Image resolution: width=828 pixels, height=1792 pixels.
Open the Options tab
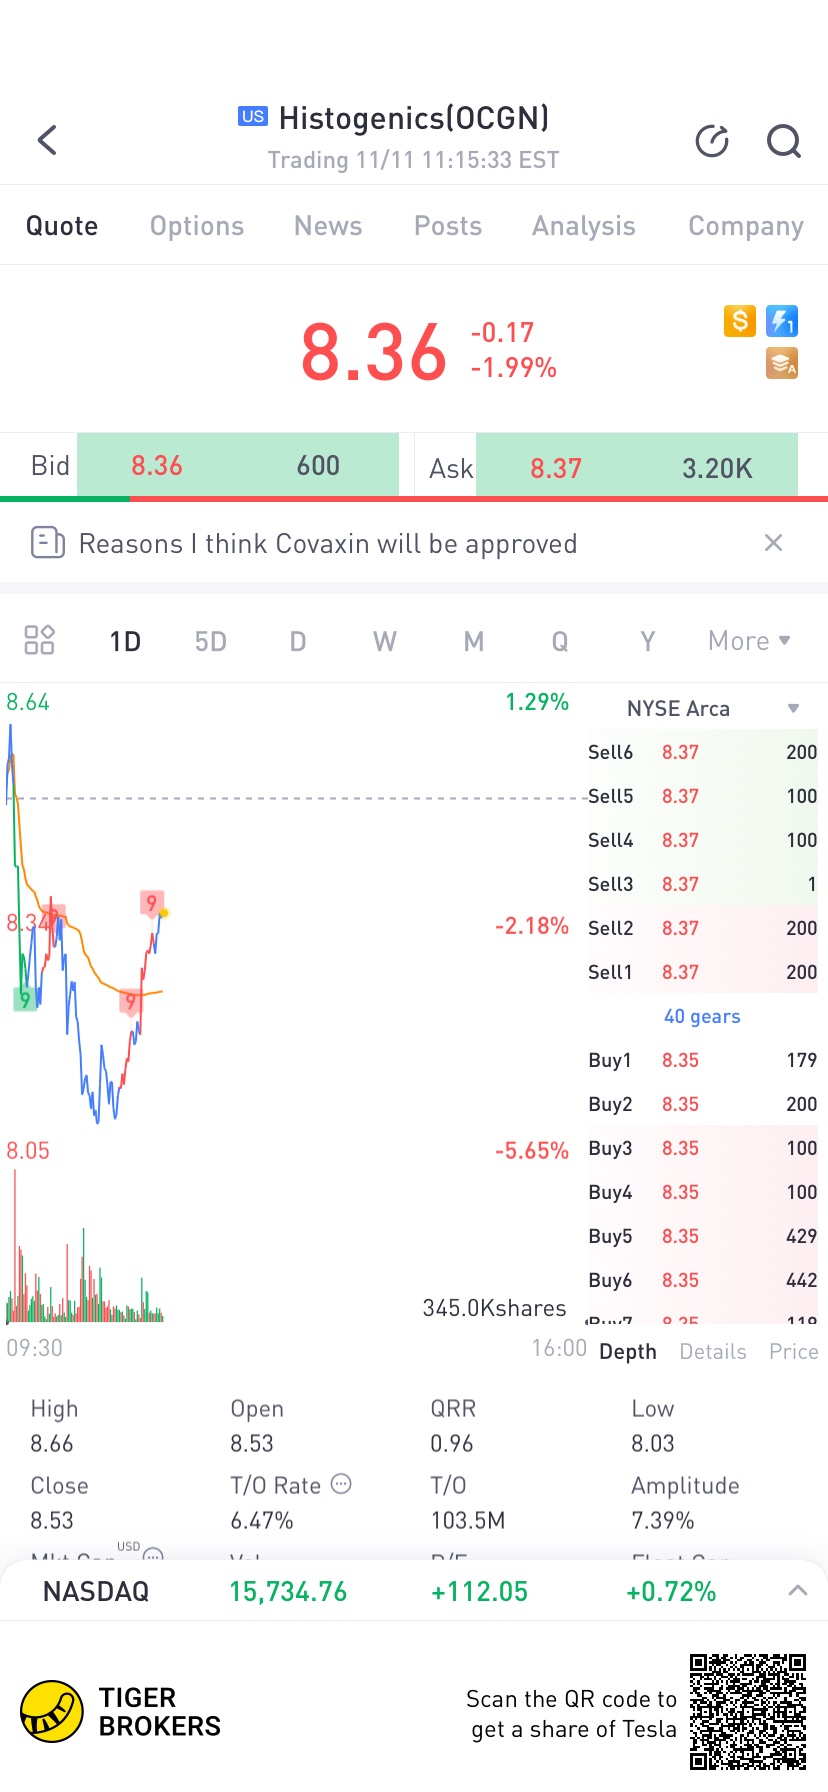click(x=197, y=226)
